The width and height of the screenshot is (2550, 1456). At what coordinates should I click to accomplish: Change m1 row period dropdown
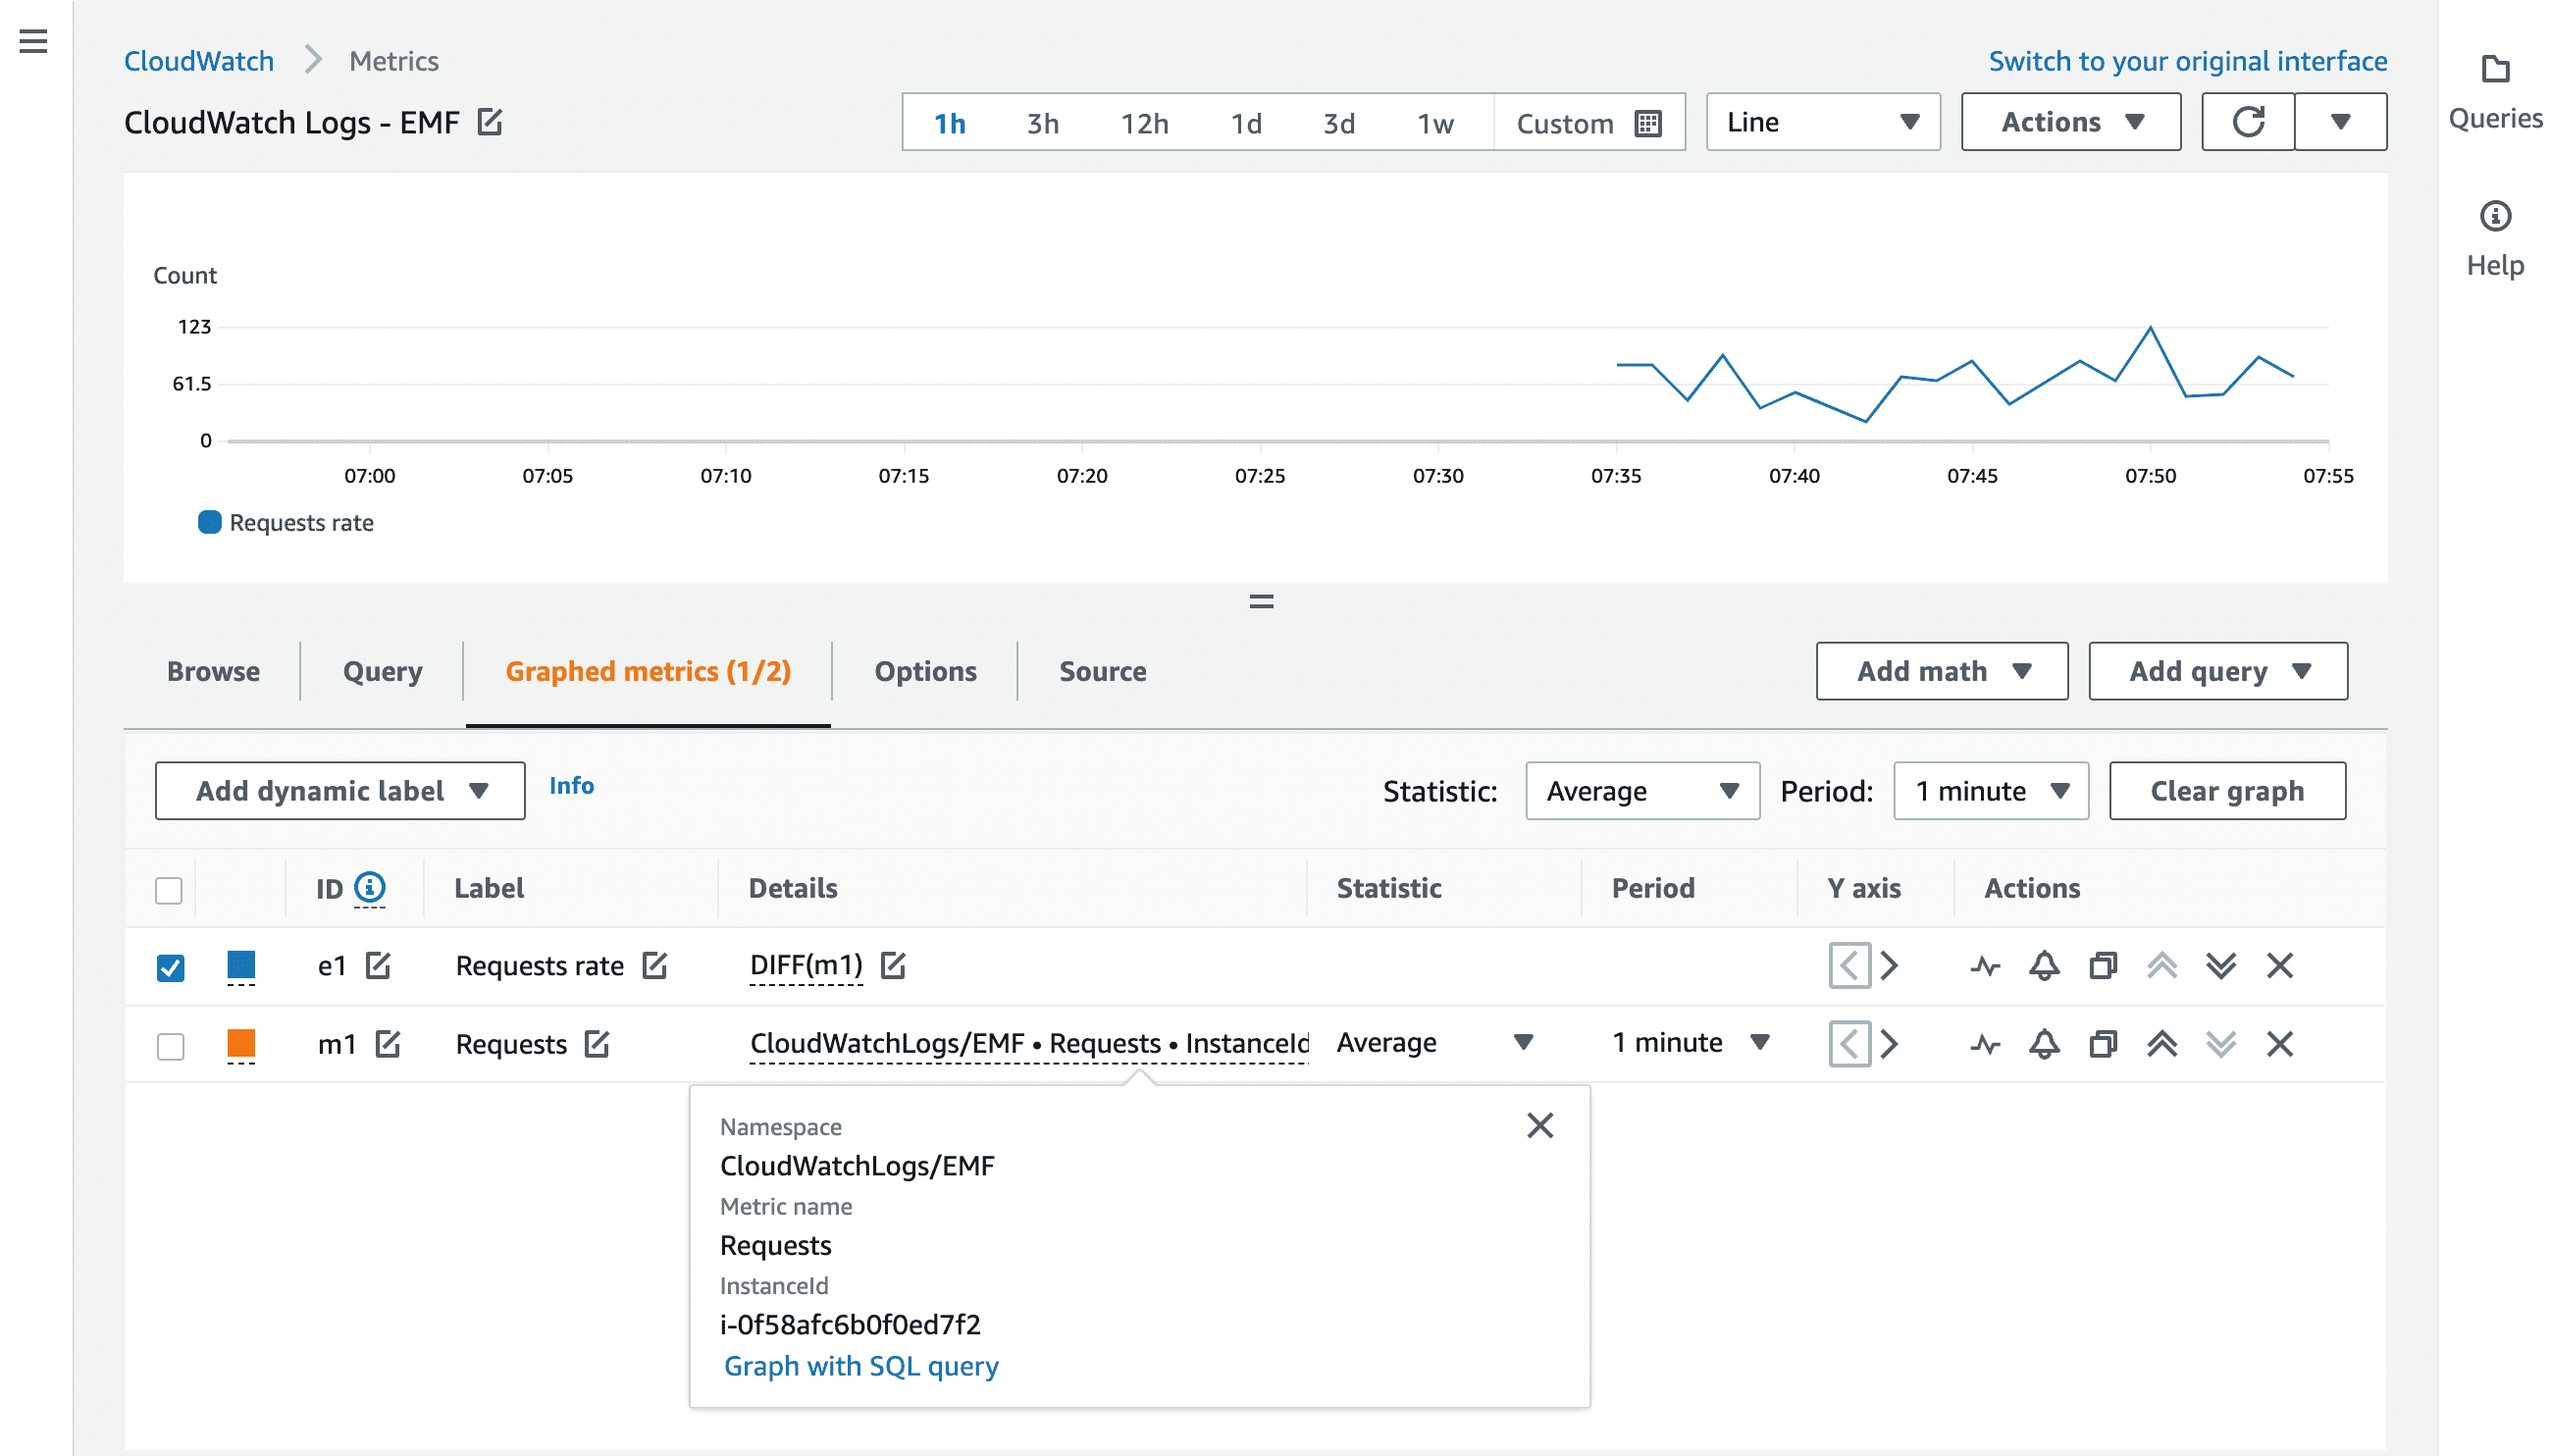1691,1043
